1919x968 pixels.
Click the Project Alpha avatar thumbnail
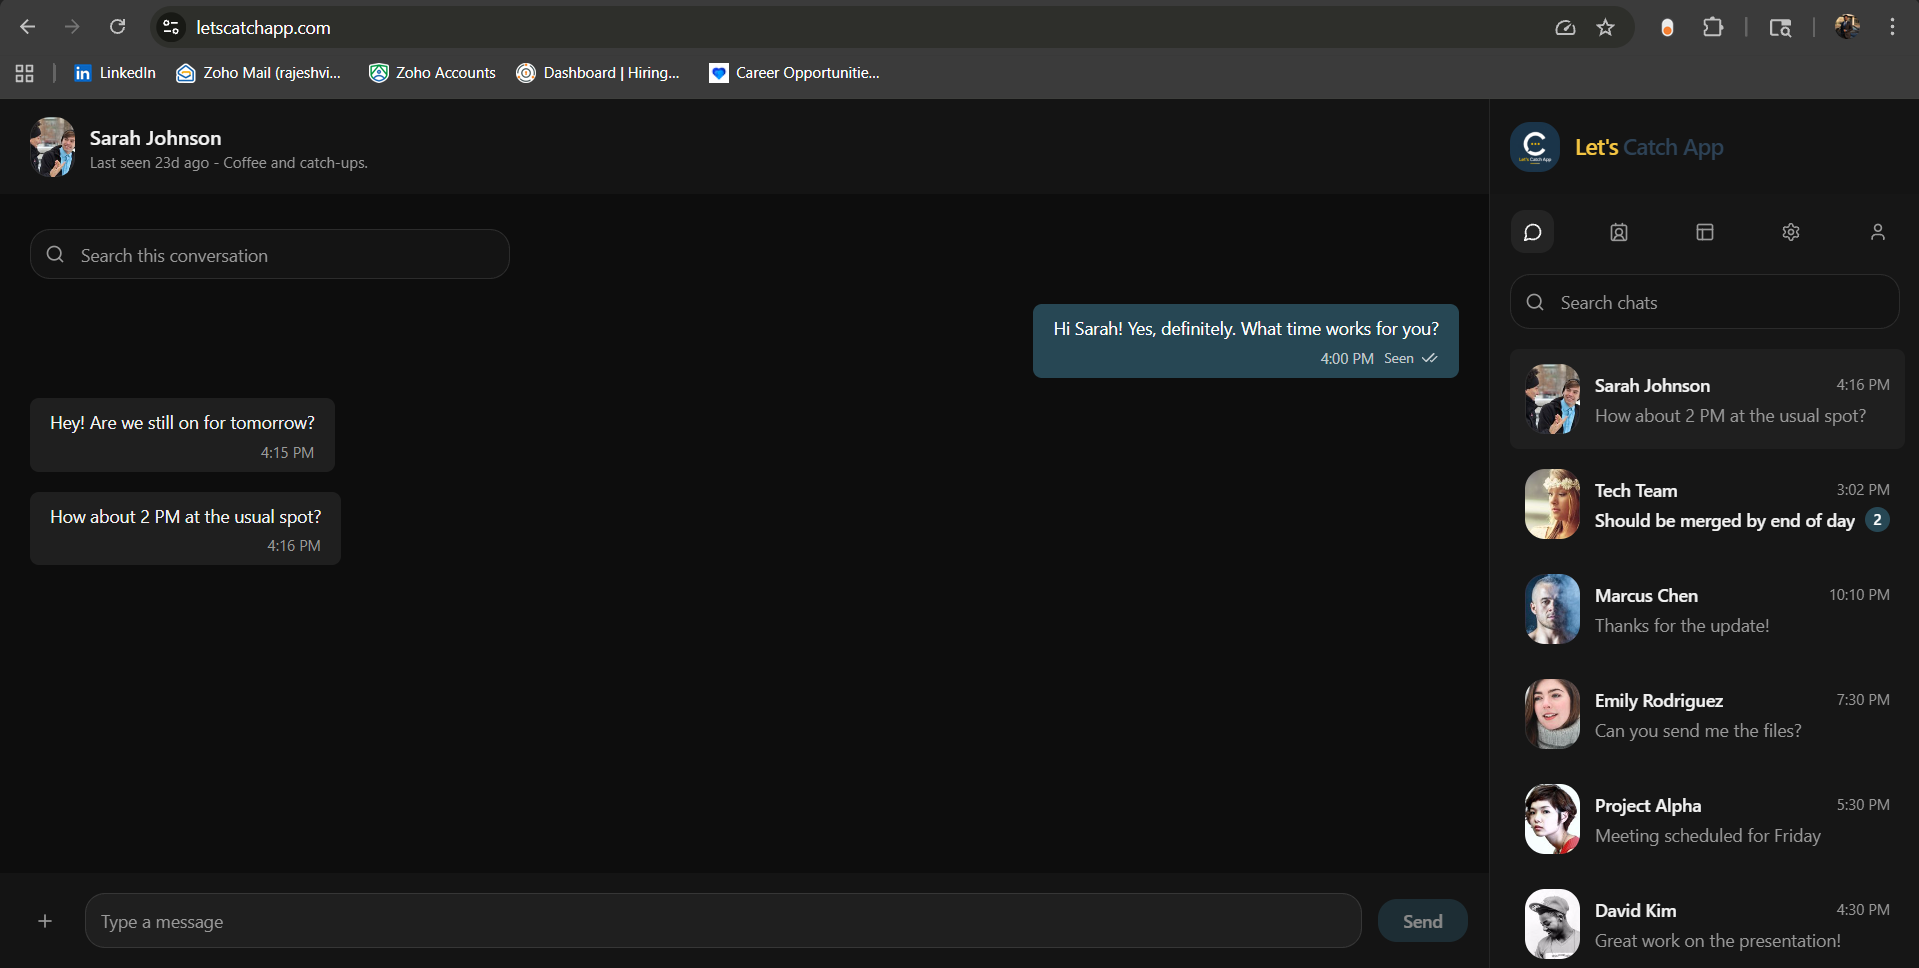(1552, 819)
